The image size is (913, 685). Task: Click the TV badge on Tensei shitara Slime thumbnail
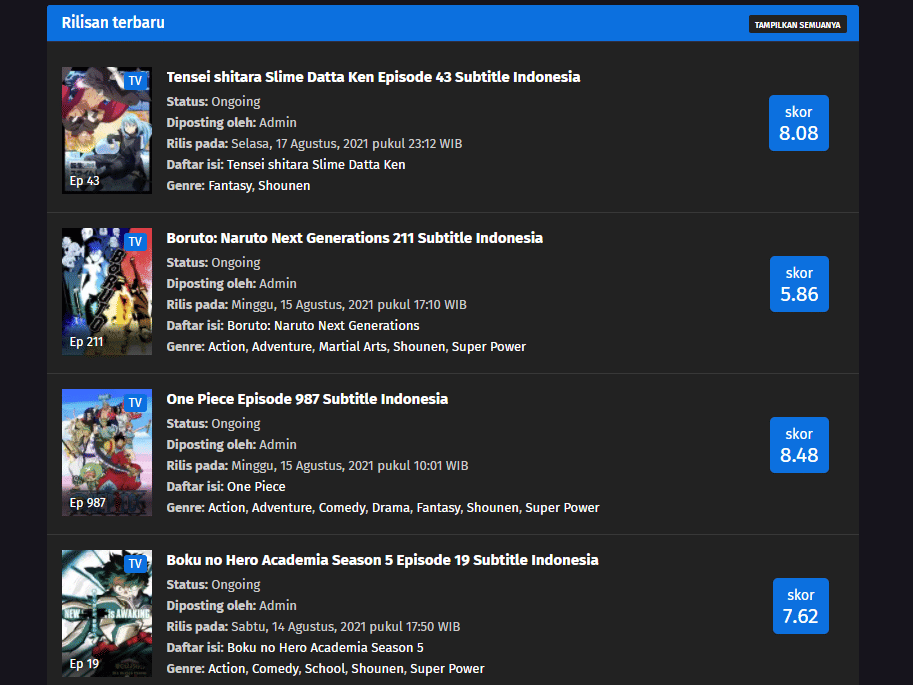(135, 80)
